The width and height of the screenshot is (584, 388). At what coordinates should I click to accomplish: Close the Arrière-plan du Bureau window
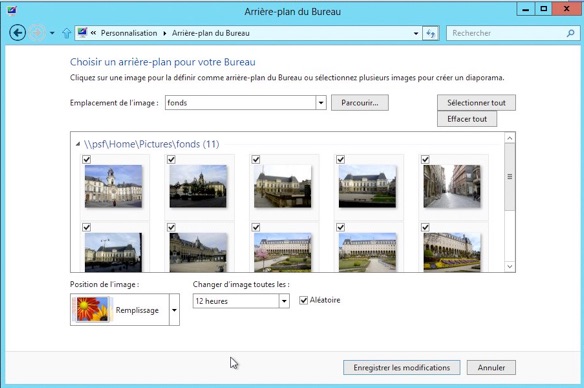click(566, 9)
